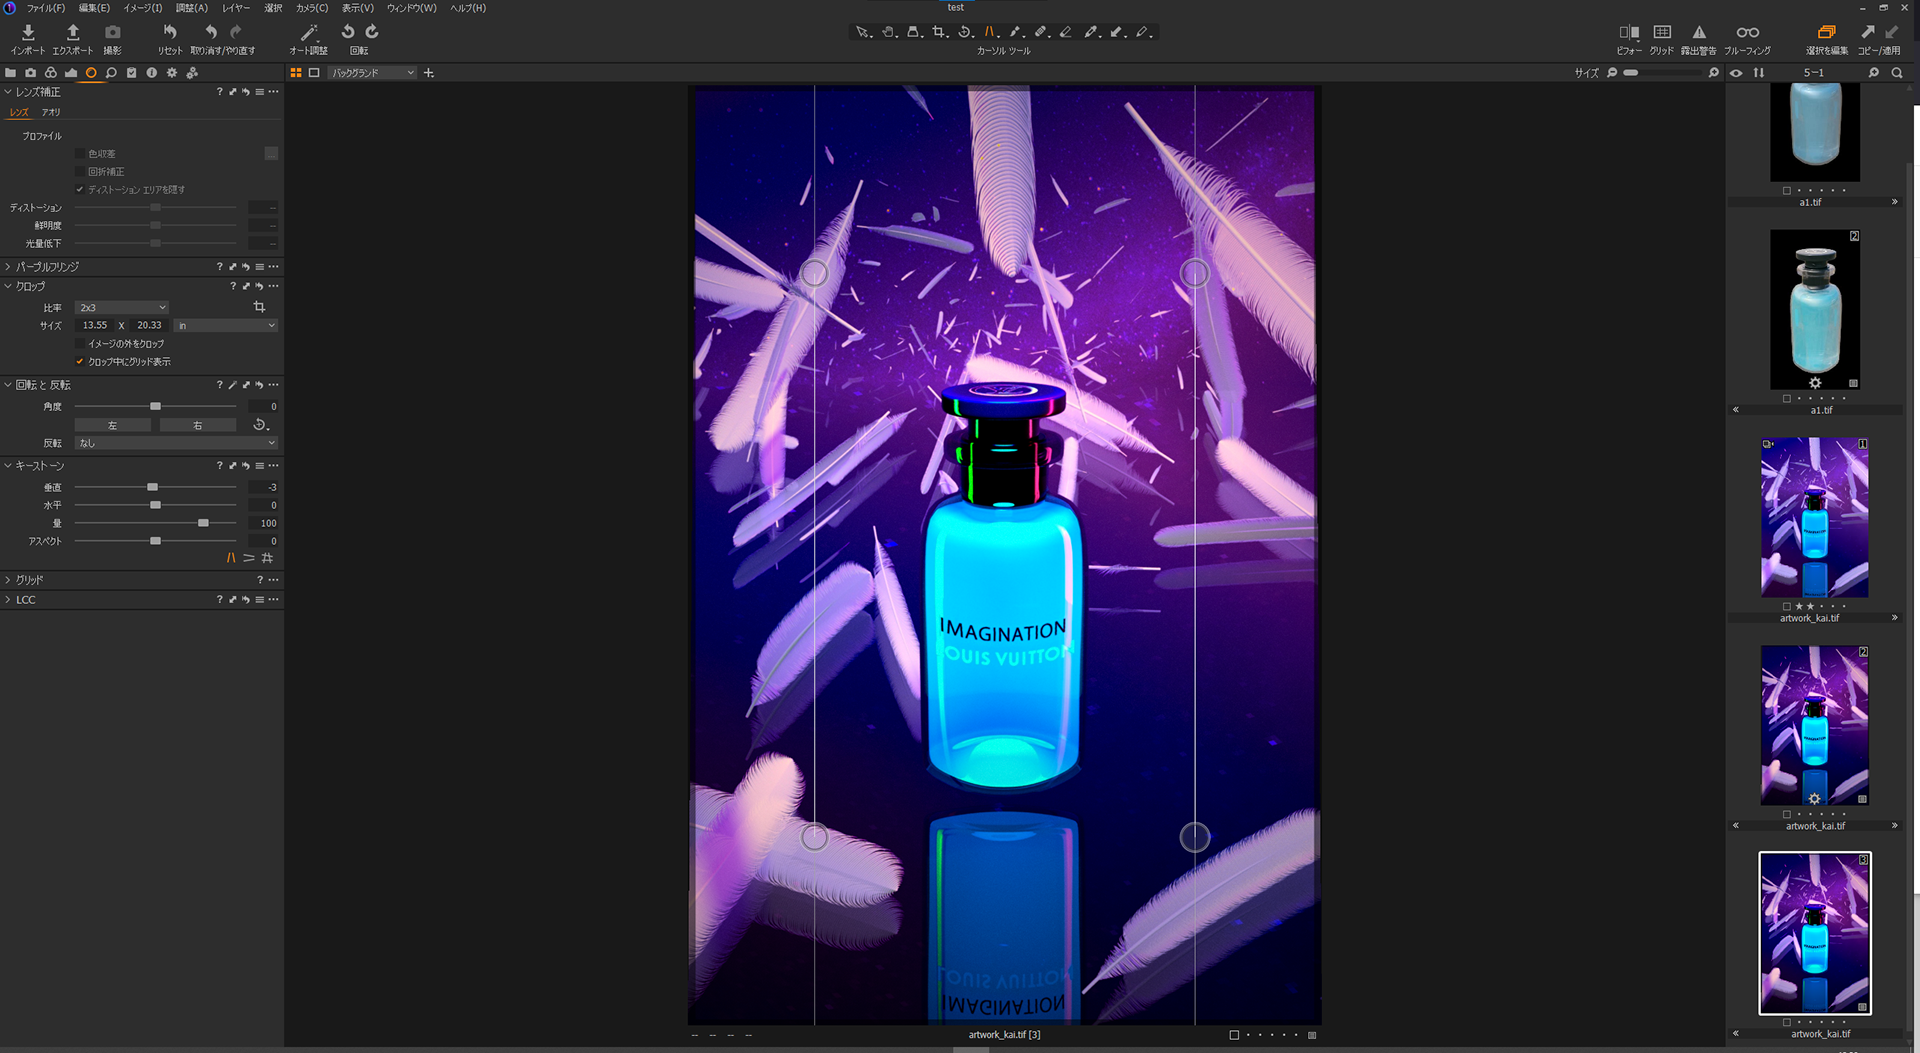The width and height of the screenshot is (1920, 1053).
Task: Click free rotate icon in Rotation panel
Action: [x=260, y=425]
